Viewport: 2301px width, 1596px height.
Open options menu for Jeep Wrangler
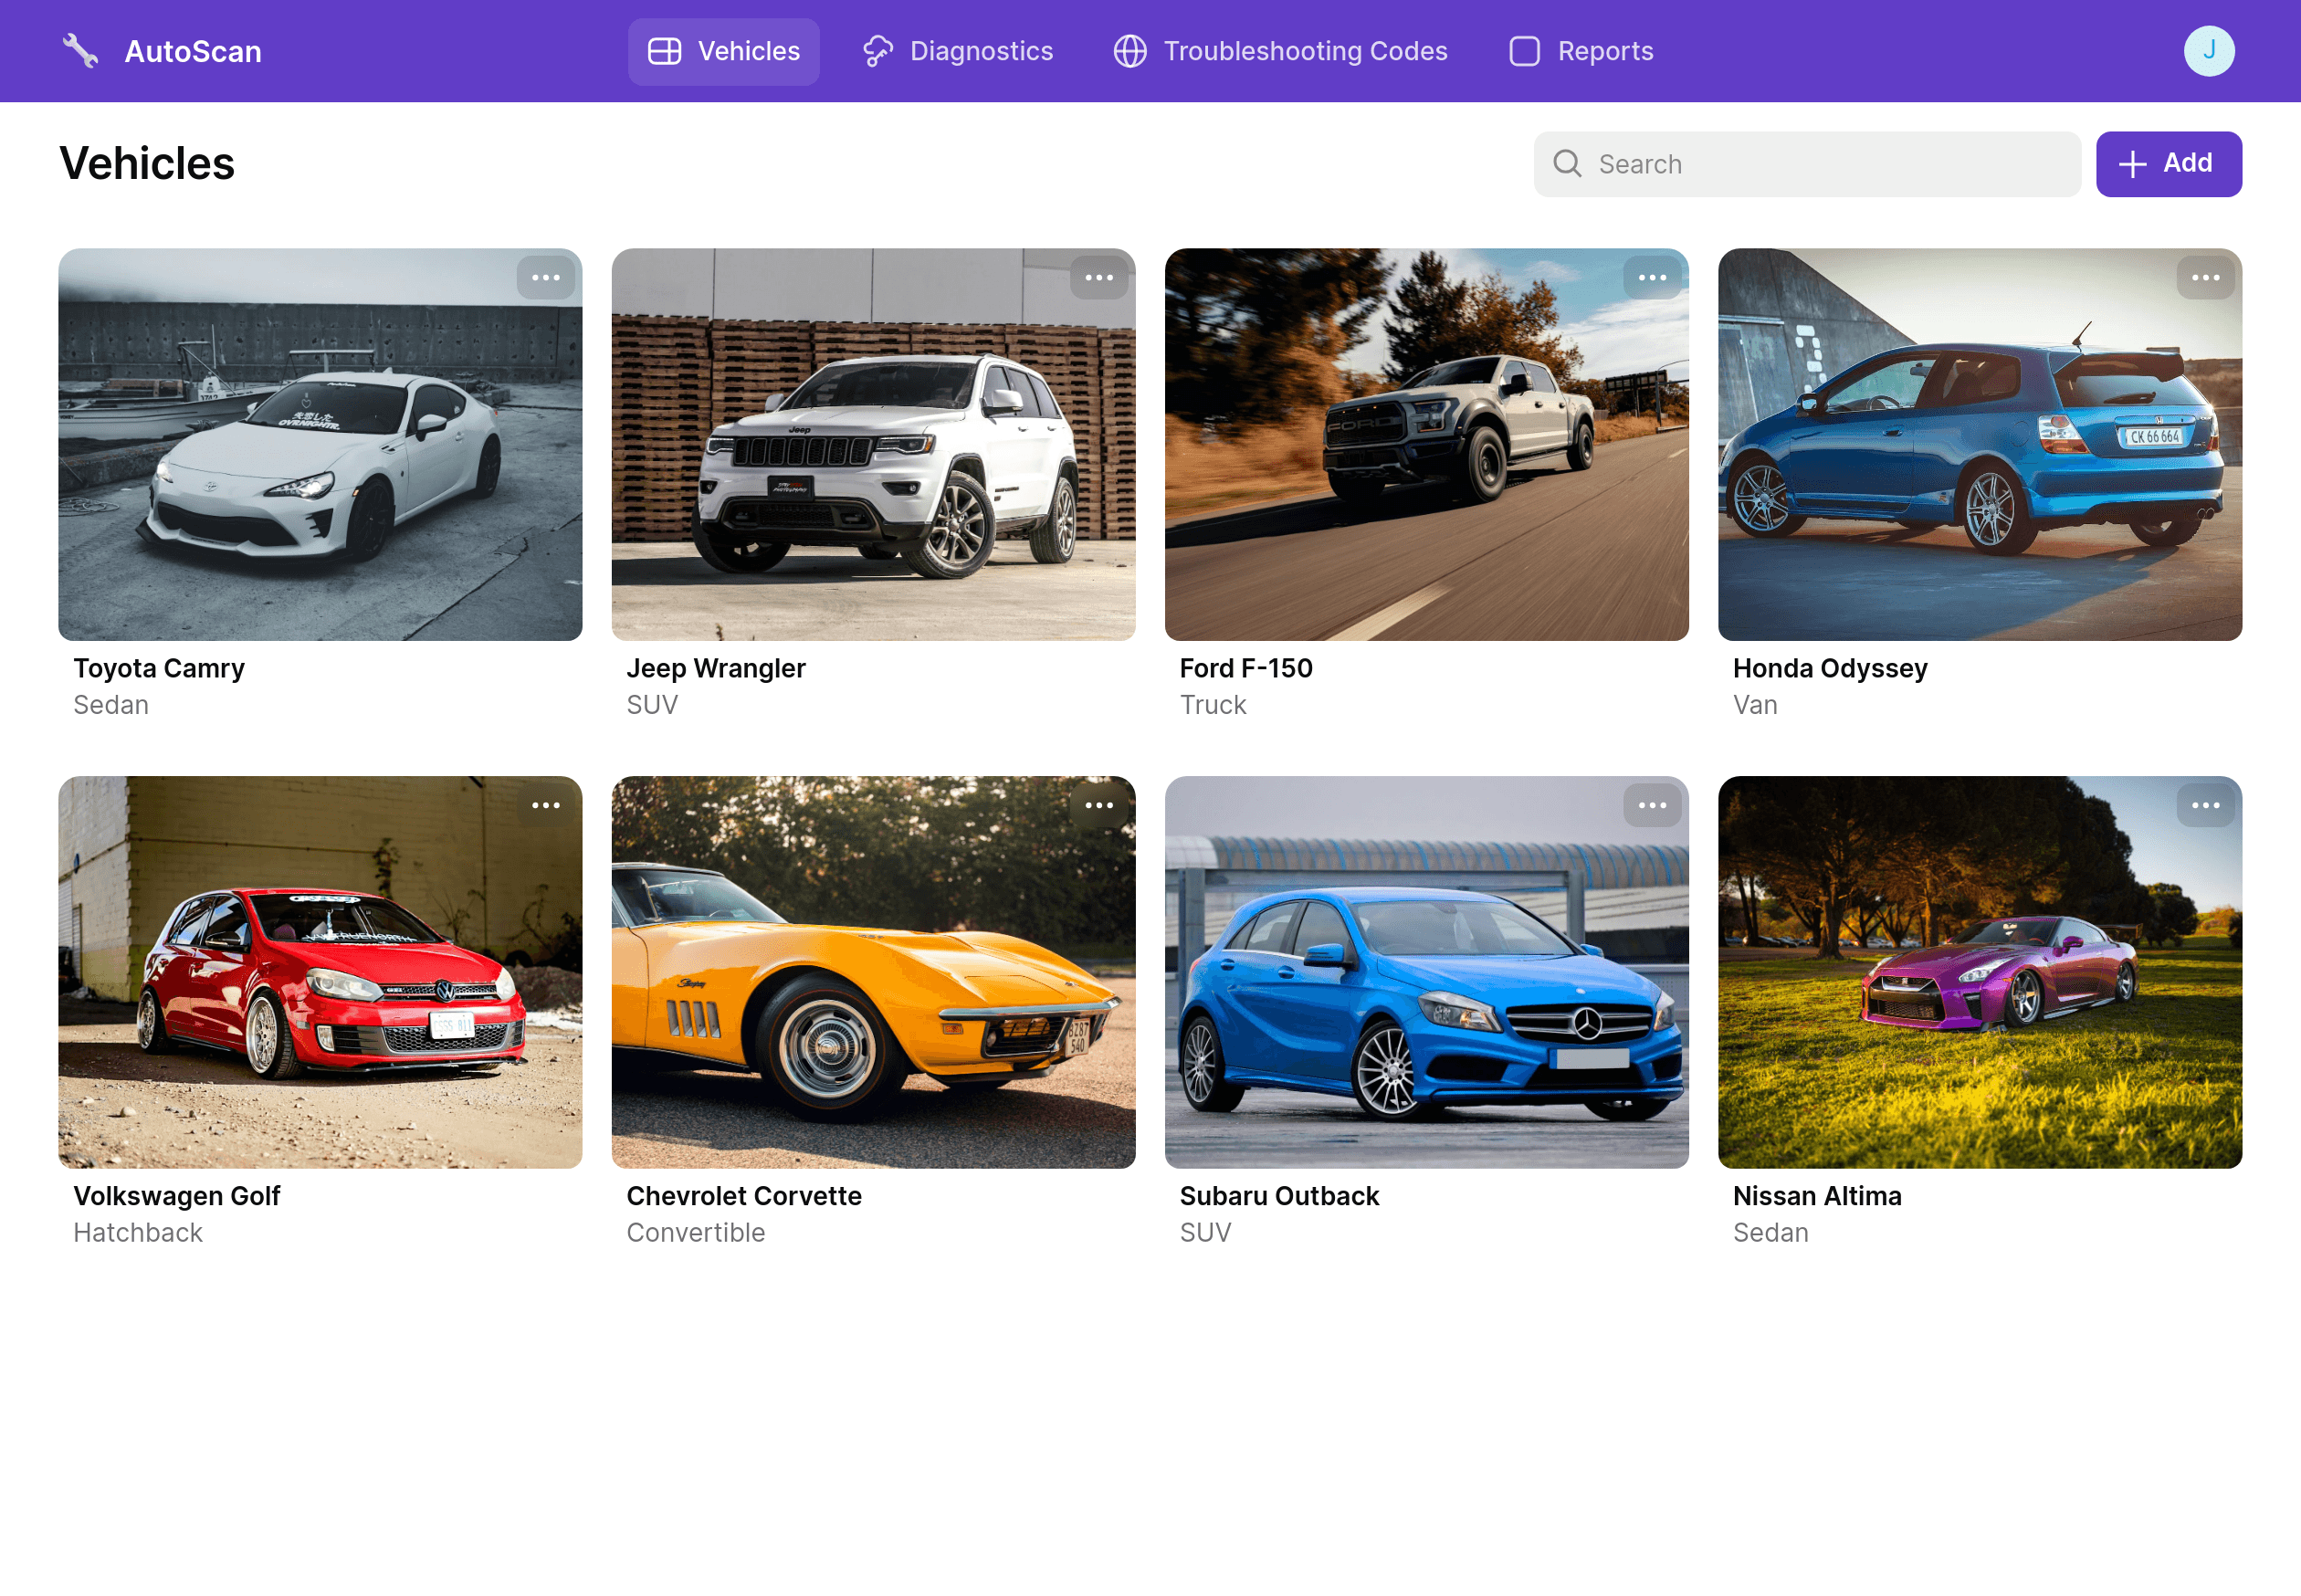1098,278
